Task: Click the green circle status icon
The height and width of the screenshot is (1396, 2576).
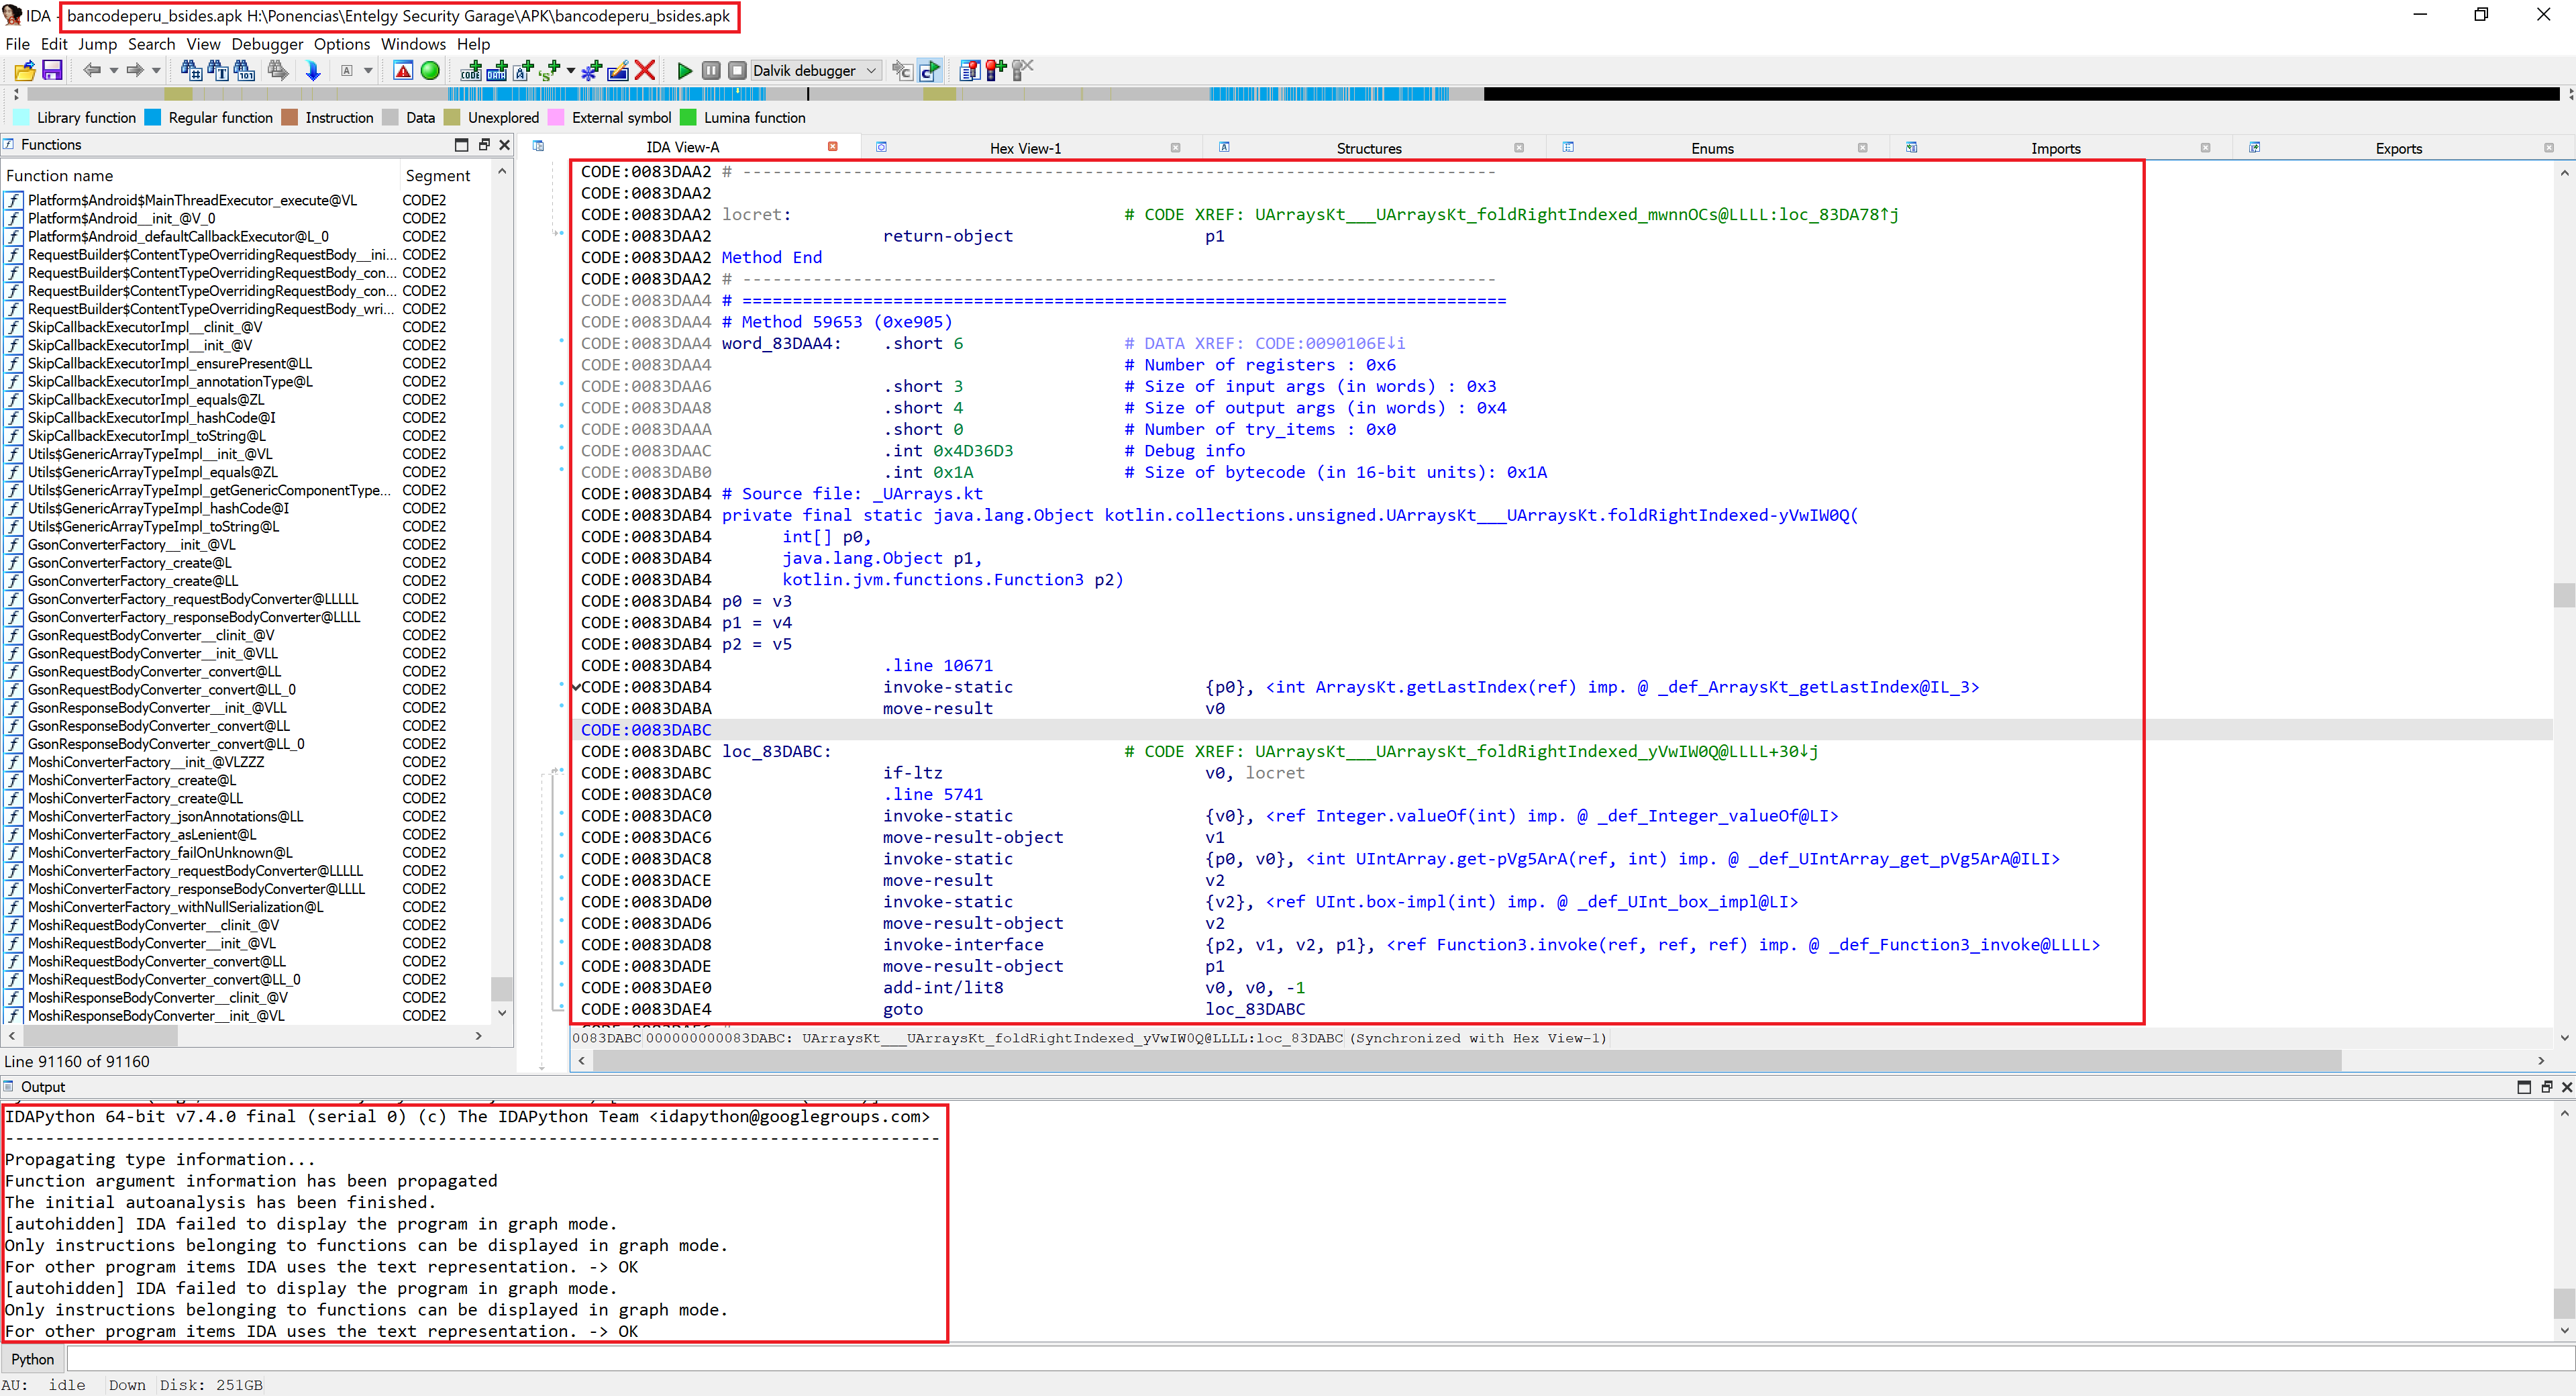Action: click(430, 70)
